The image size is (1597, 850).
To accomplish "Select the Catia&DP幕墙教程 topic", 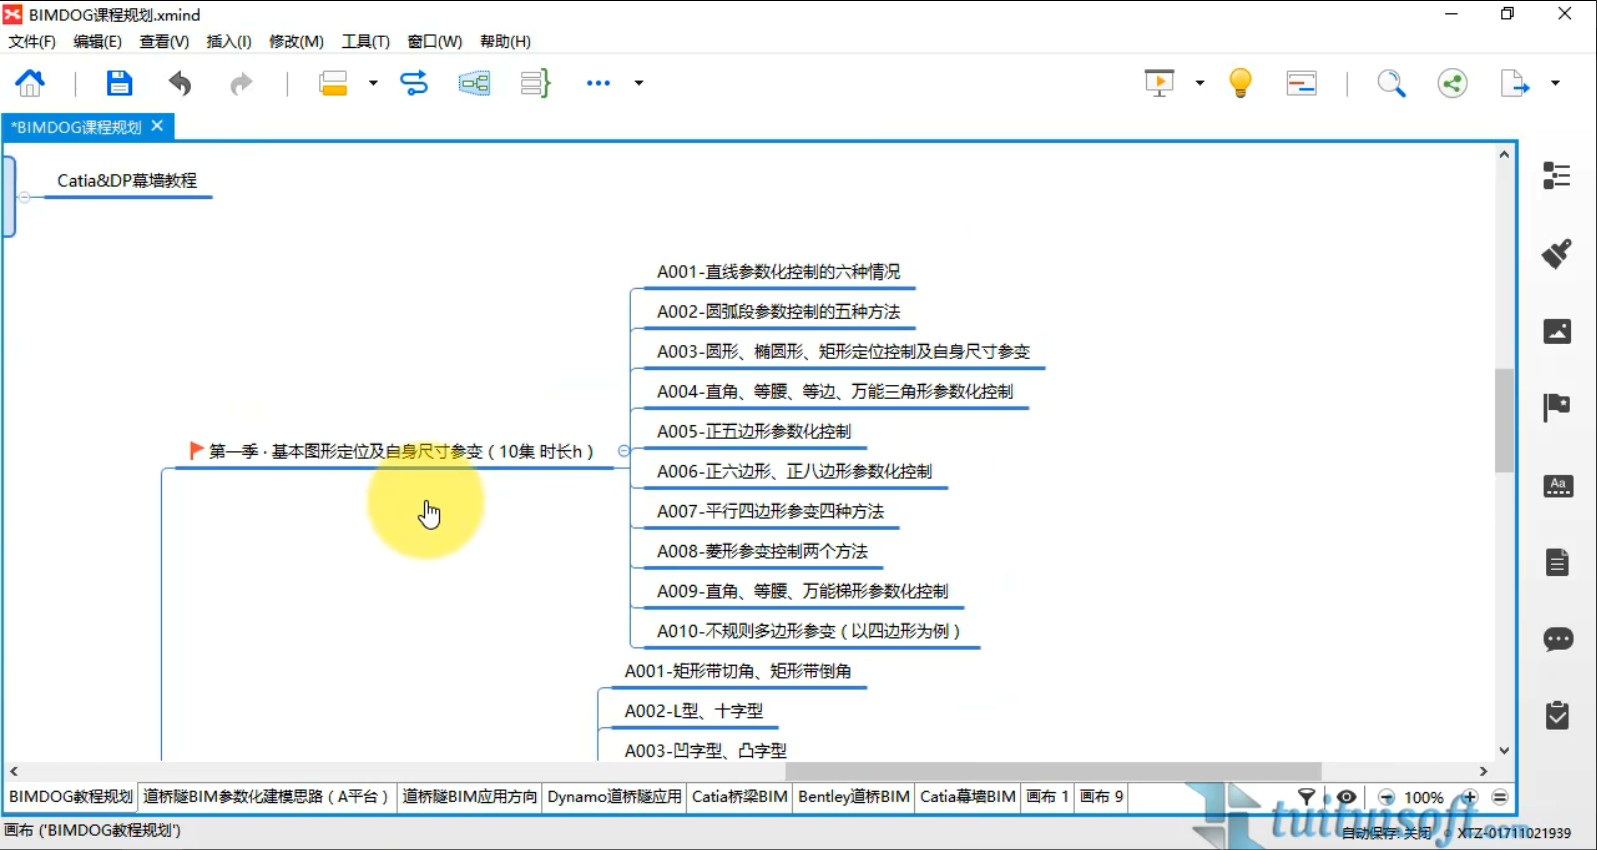I will tap(127, 181).
